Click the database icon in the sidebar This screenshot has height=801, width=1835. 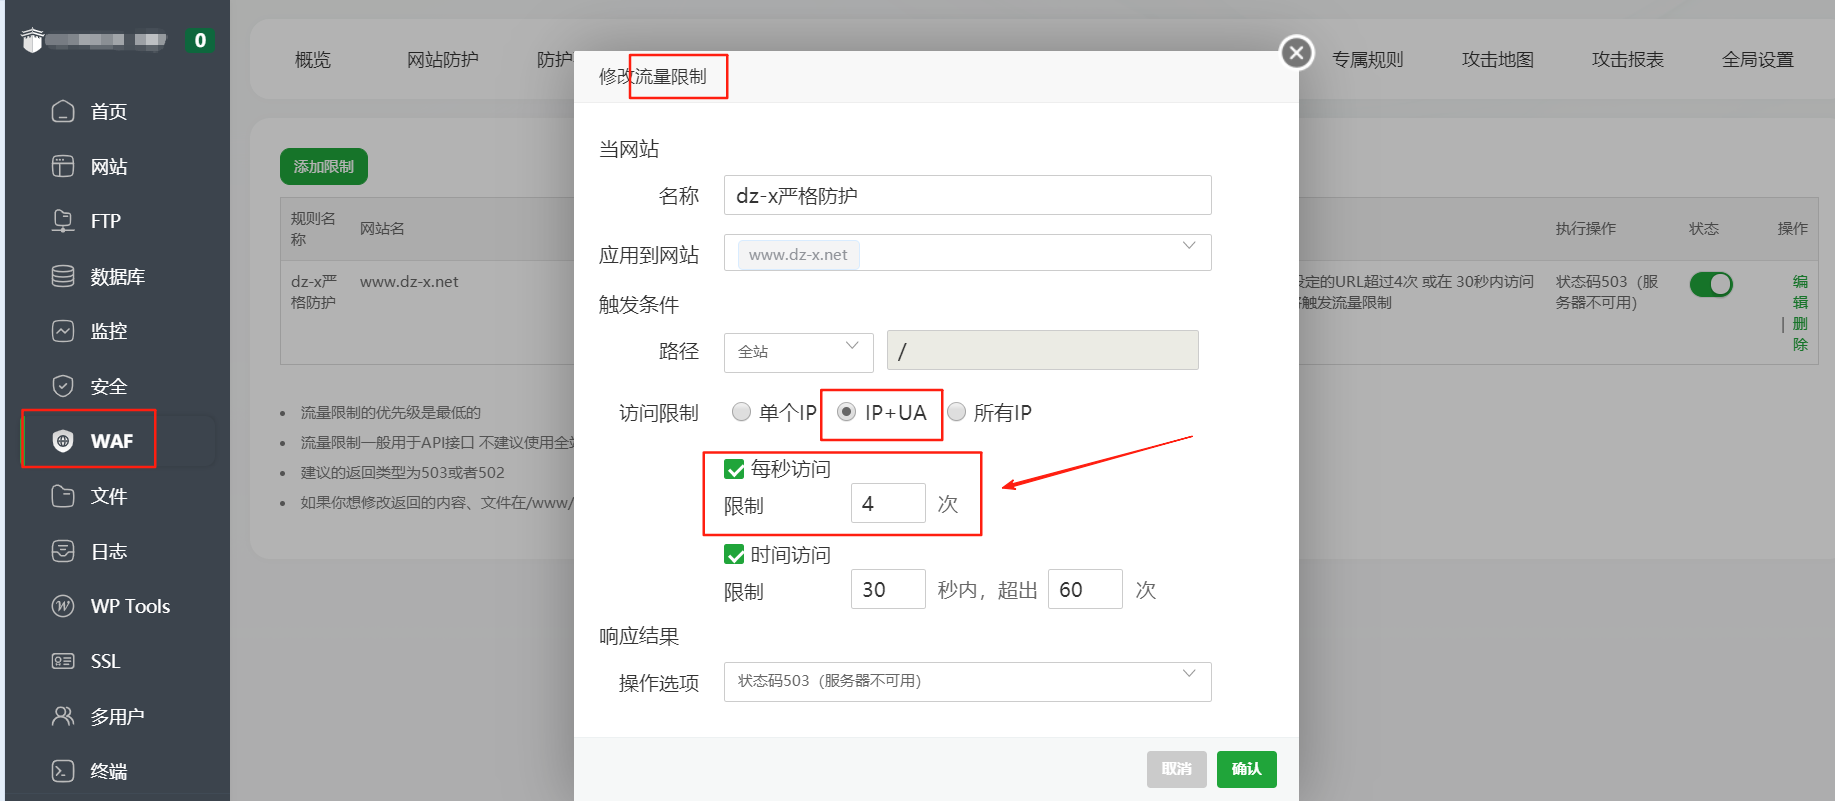(63, 276)
